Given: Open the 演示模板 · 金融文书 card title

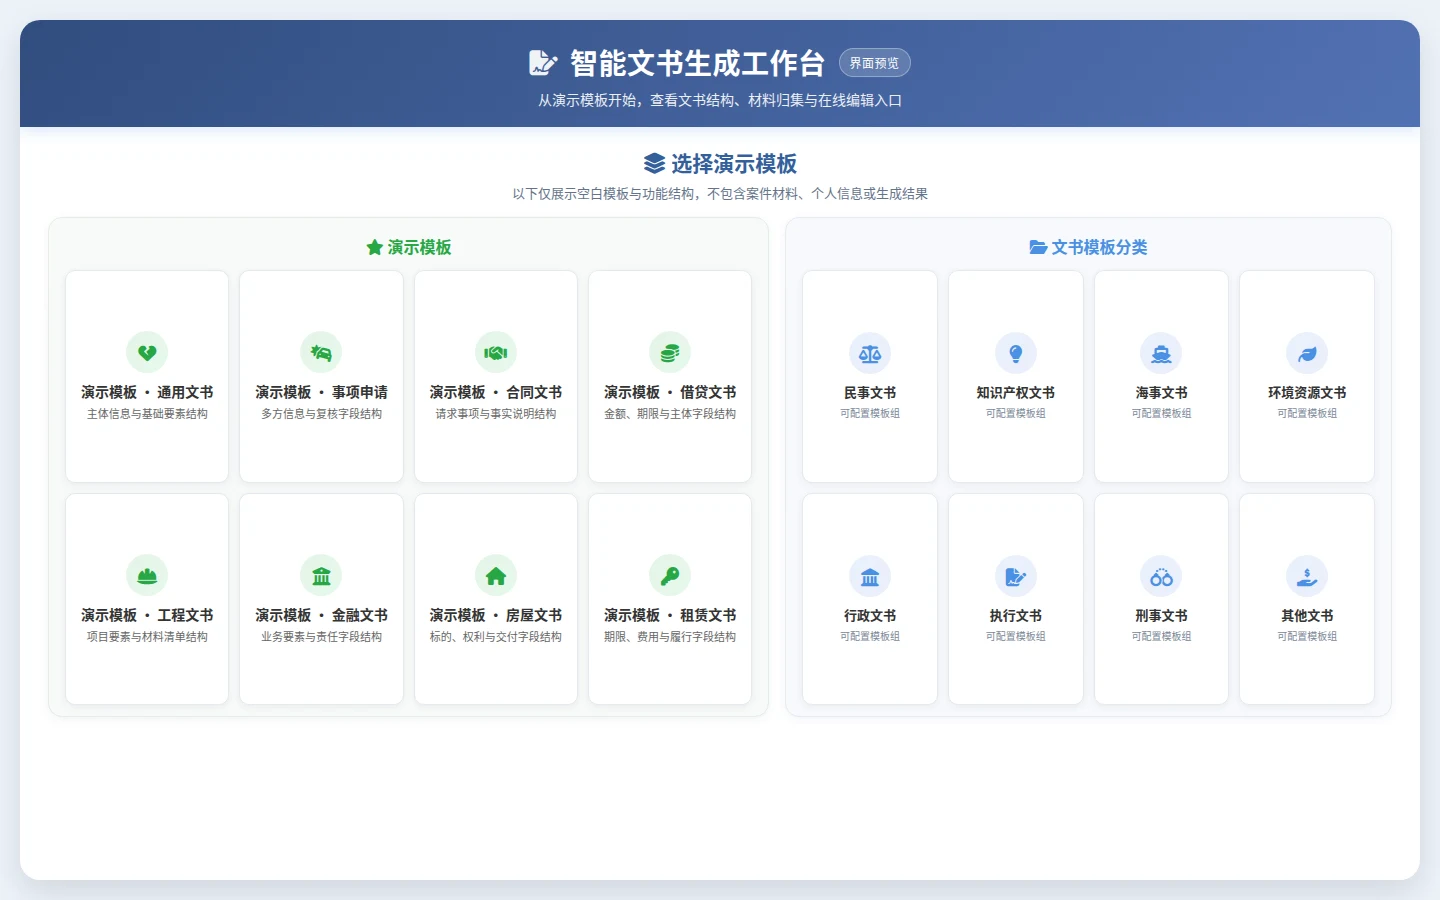Looking at the screenshot, I should (321, 615).
